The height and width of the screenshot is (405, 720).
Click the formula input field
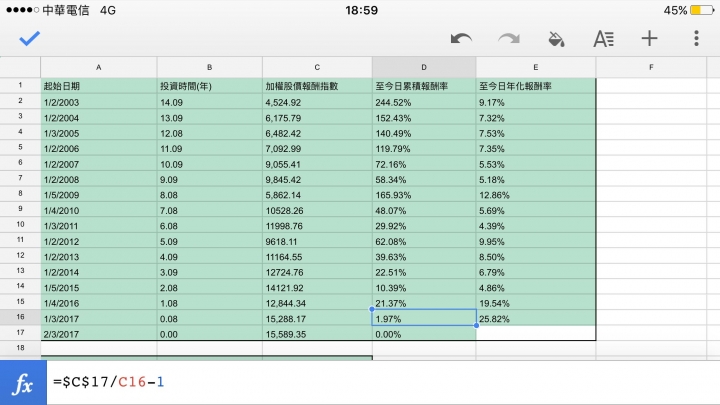point(383,383)
